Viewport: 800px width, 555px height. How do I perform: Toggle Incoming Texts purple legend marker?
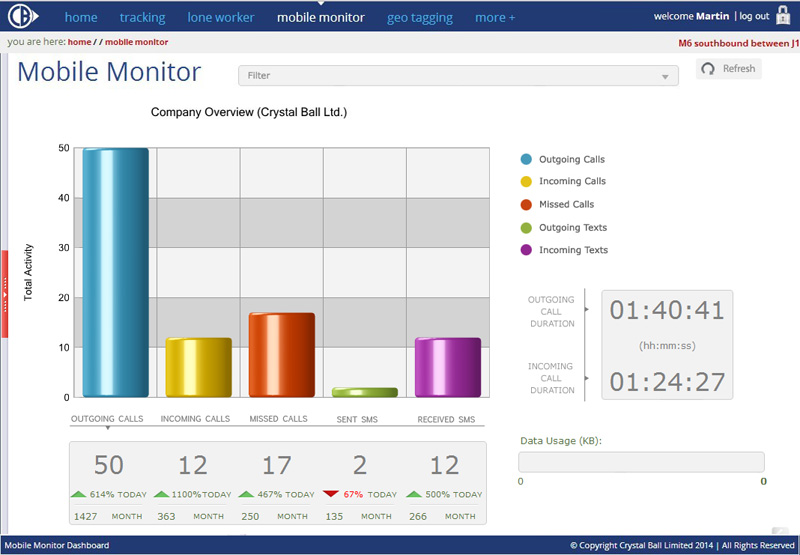coord(526,250)
